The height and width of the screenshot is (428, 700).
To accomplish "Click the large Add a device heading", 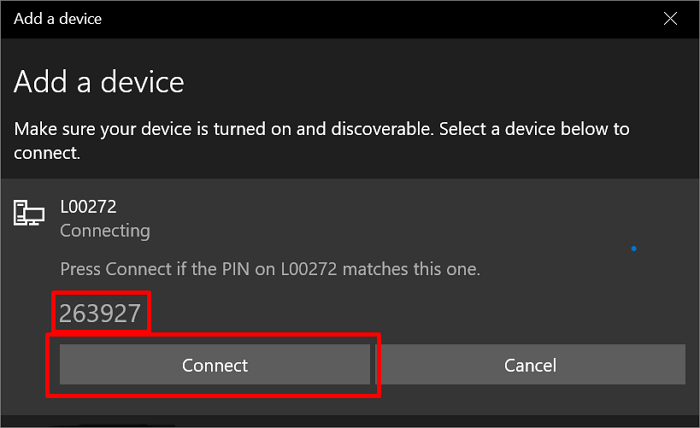I will tap(99, 81).
